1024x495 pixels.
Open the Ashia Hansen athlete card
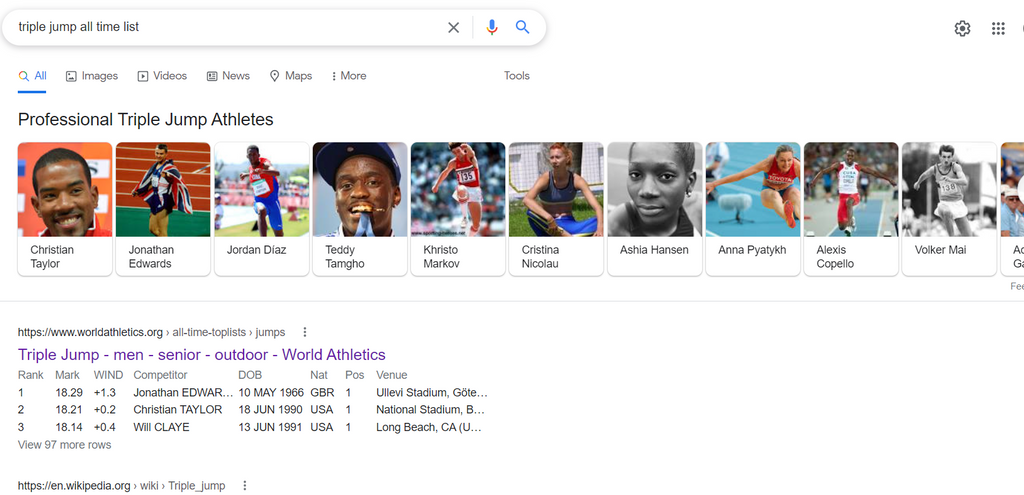654,209
